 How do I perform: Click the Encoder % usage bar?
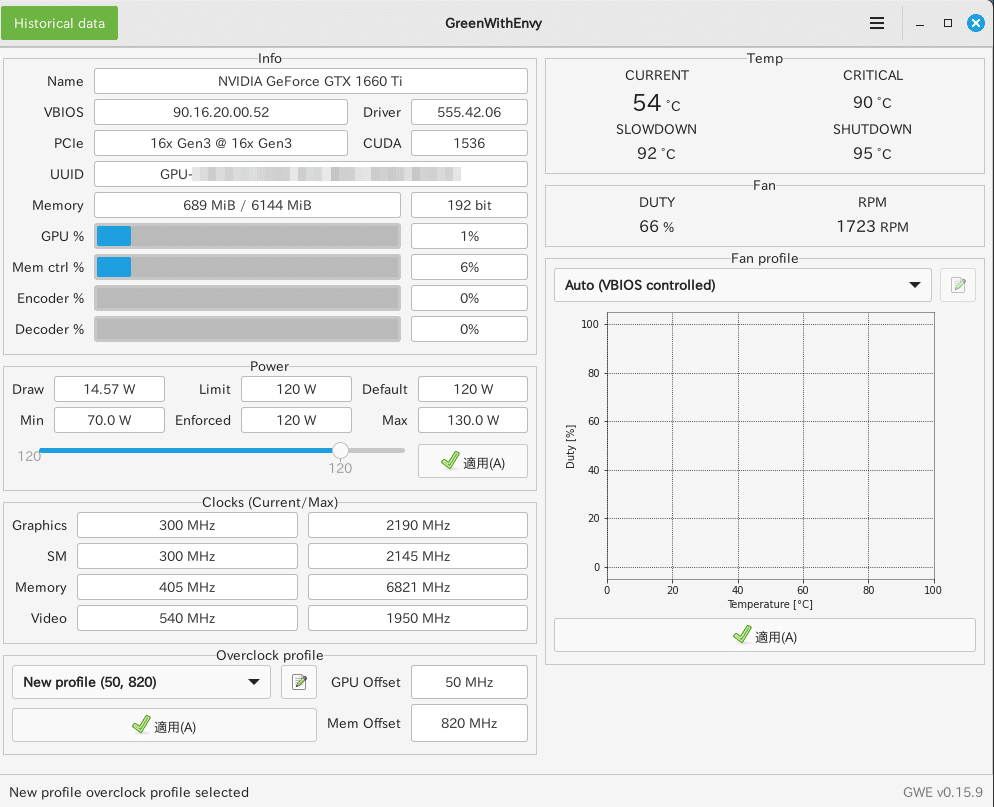[247, 299]
